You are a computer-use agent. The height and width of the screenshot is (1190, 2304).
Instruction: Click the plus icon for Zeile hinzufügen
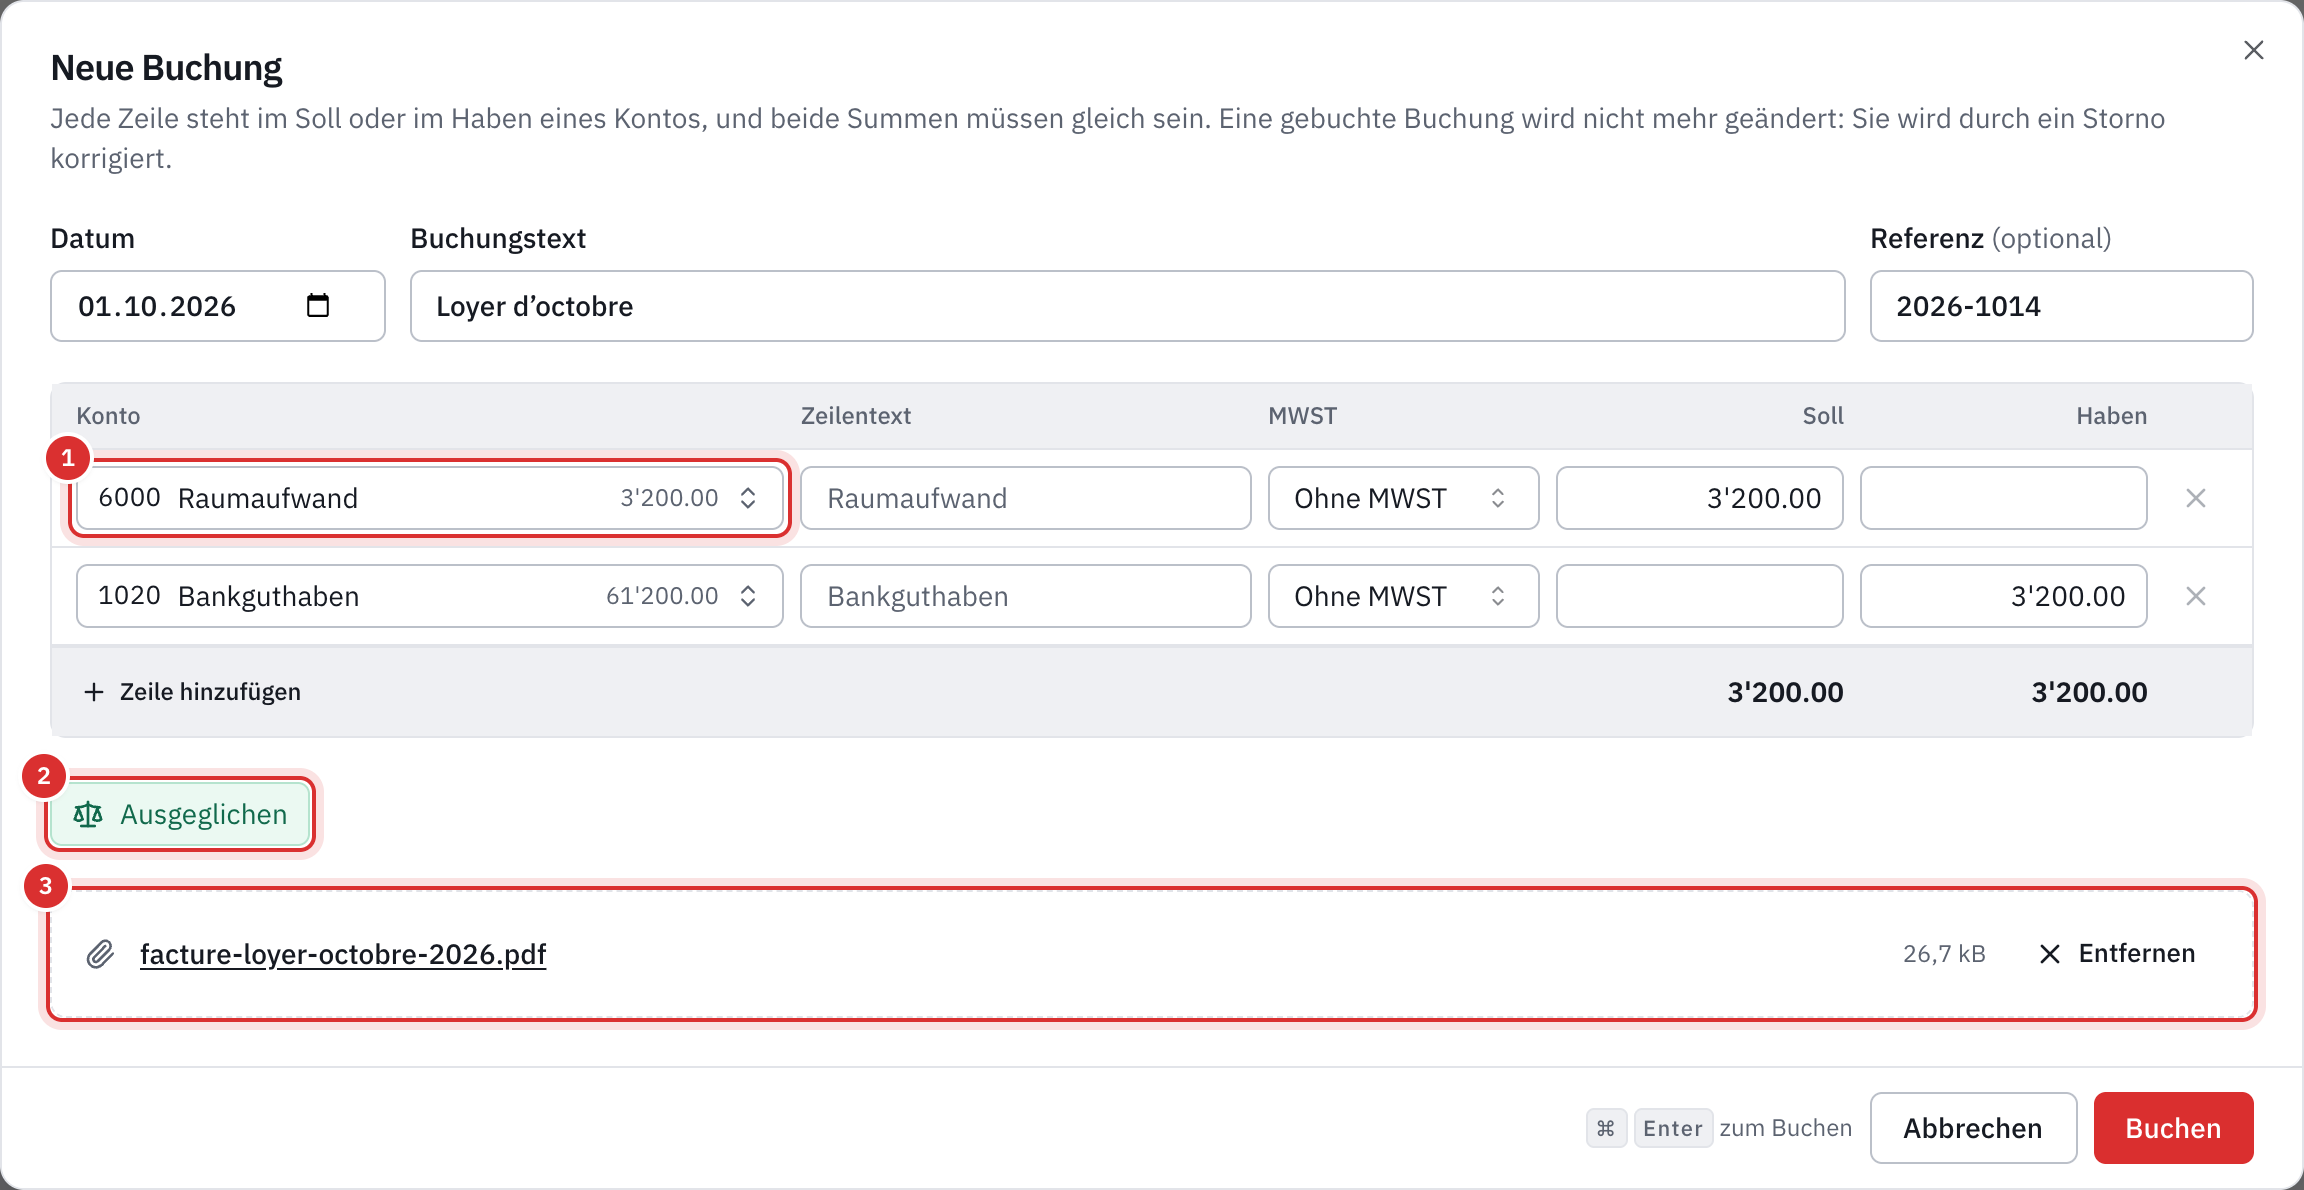pos(94,692)
